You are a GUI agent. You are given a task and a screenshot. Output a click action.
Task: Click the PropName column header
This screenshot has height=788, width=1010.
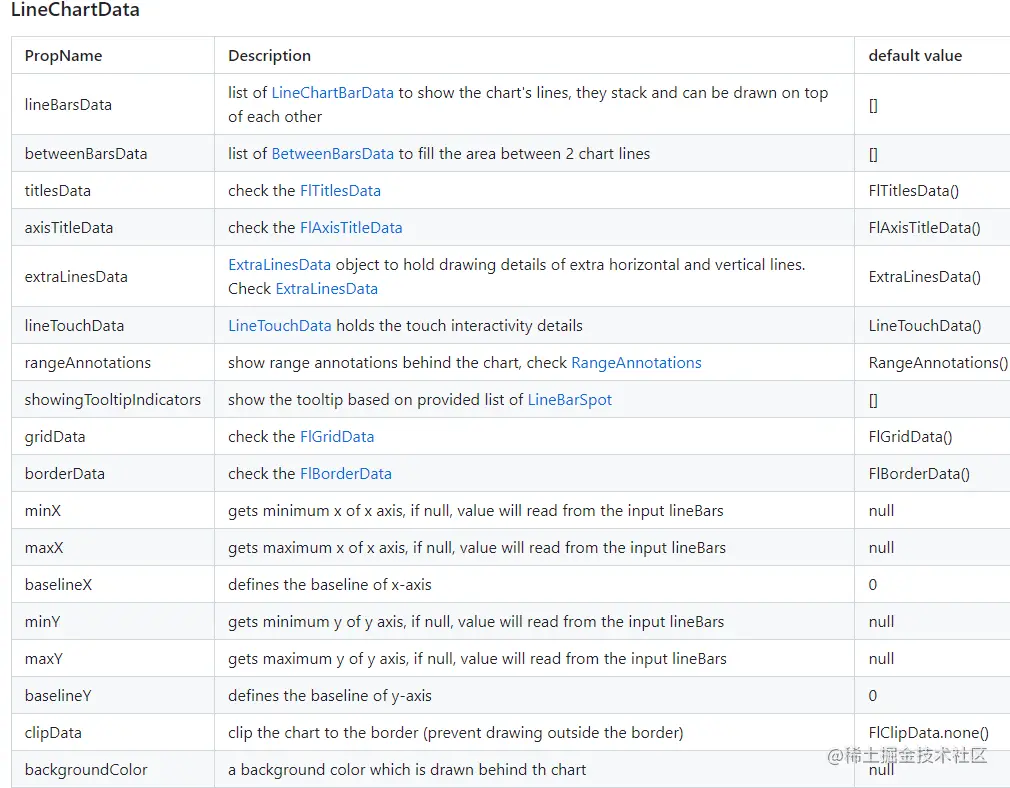click(63, 56)
